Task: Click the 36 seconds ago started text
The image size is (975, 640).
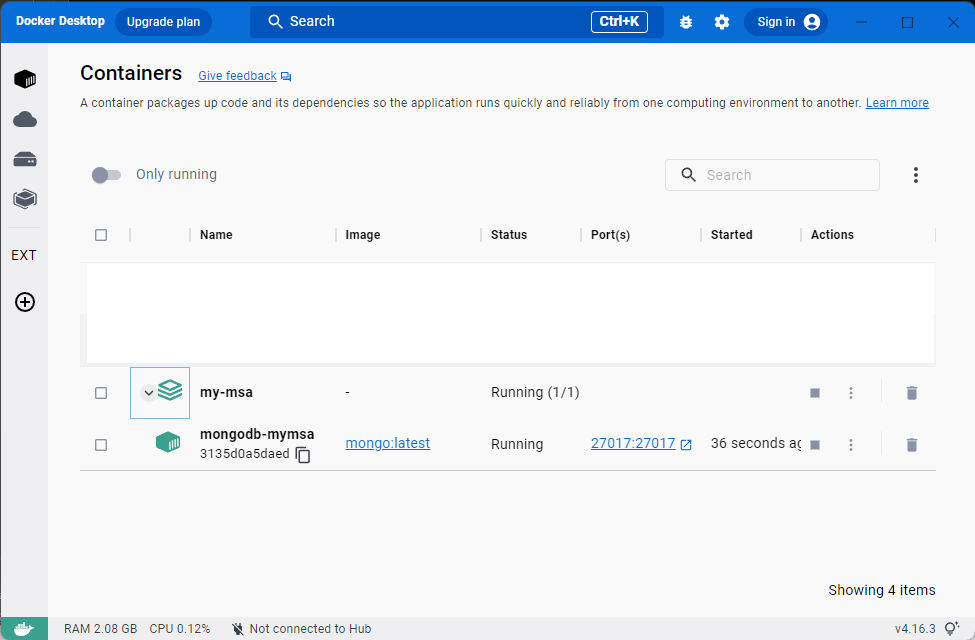Action: point(756,443)
